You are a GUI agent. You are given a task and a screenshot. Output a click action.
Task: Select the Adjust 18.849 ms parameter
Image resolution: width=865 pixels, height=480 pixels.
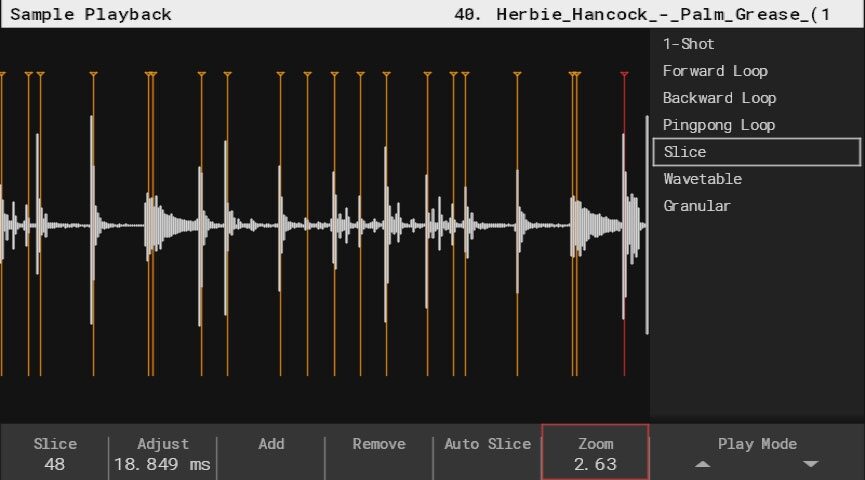(163, 454)
